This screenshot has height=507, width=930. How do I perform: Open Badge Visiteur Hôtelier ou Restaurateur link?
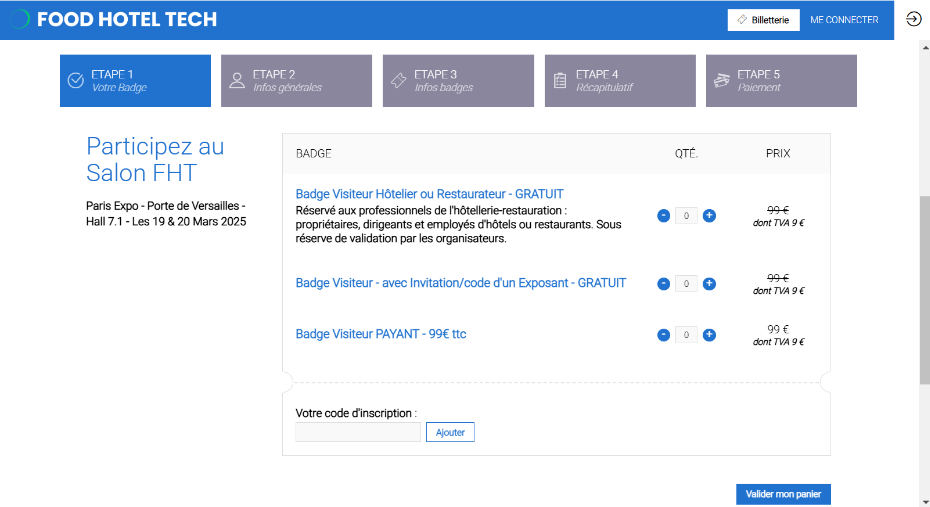pyautogui.click(x=429, y=194)
